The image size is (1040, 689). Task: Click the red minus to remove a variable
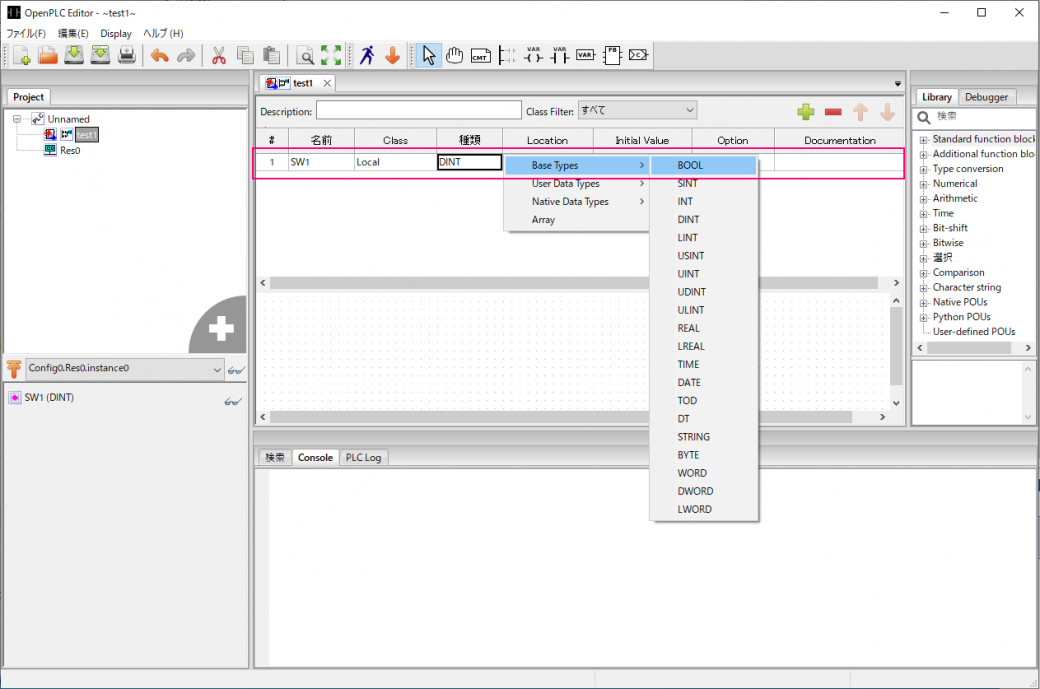(833, 113)
